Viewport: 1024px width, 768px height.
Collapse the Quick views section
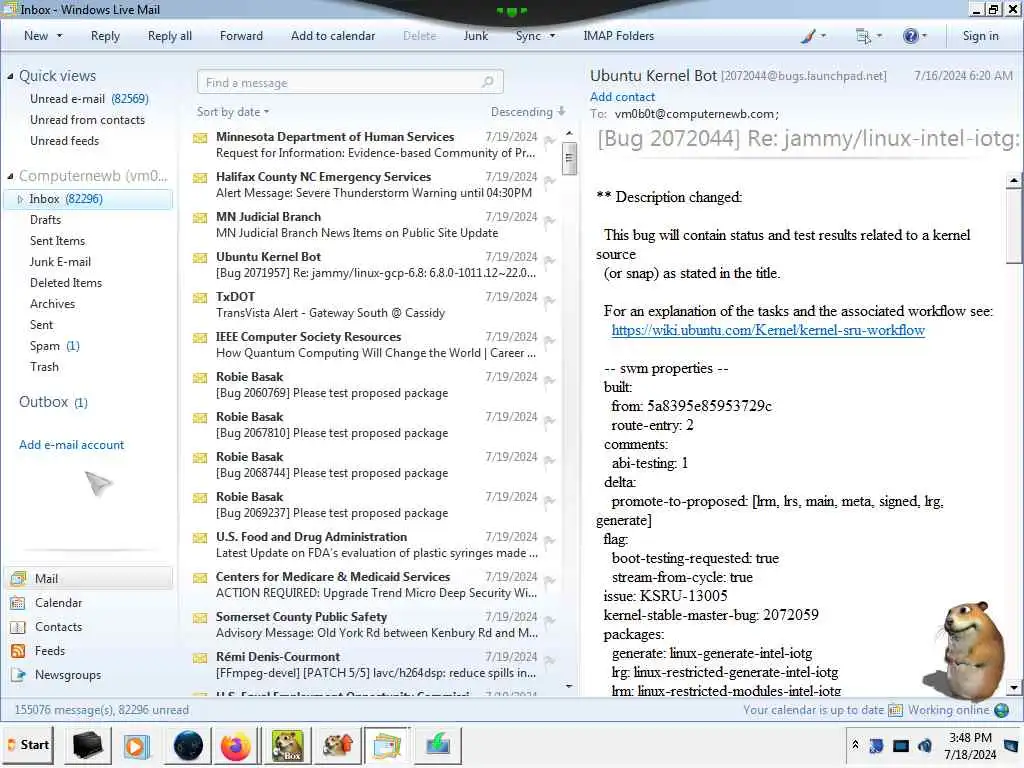click(x=10, y=76)
